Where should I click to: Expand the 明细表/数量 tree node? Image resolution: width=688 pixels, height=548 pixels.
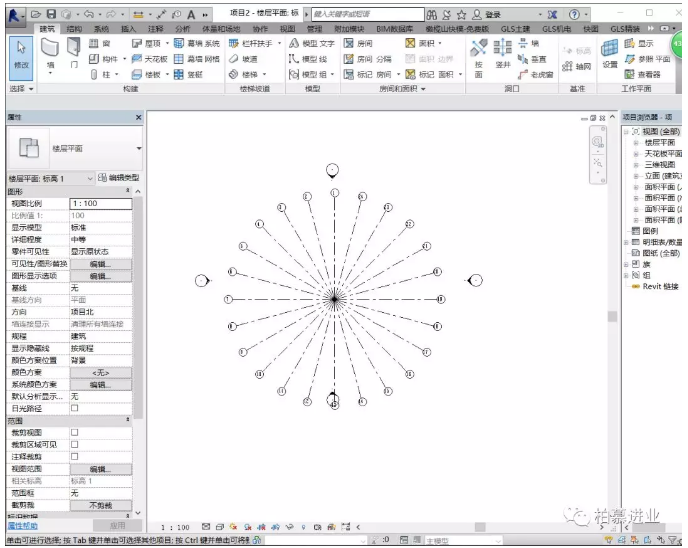(x=627, y=242)
